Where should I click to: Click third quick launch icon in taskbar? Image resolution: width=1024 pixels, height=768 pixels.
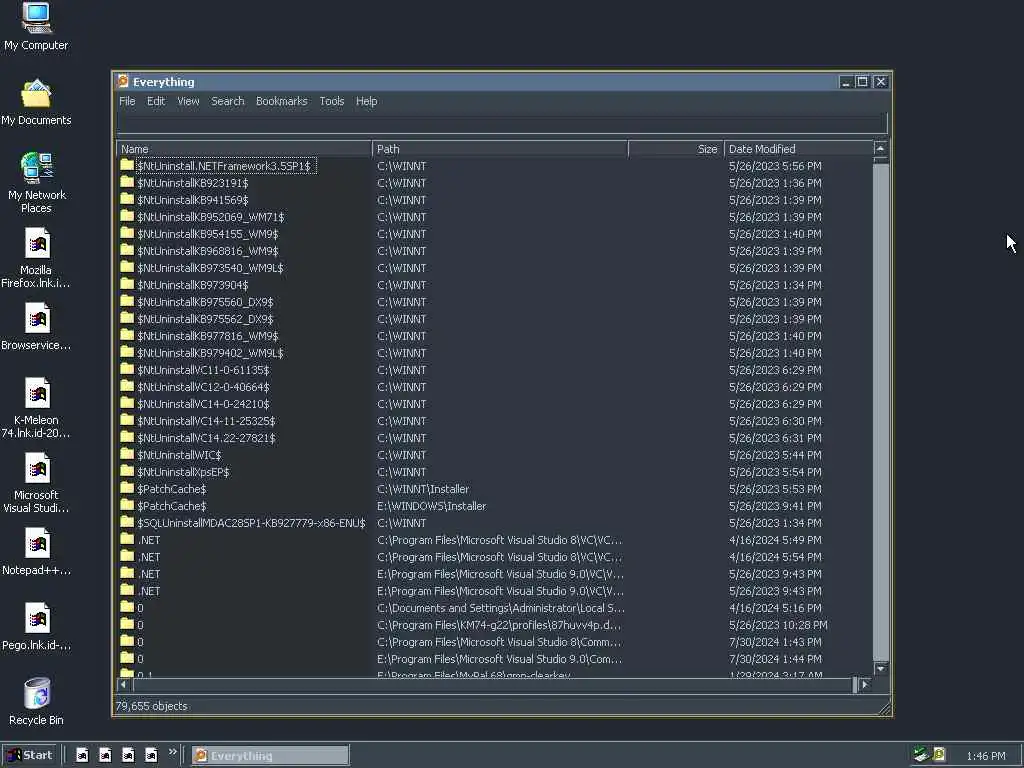(128, 755)
